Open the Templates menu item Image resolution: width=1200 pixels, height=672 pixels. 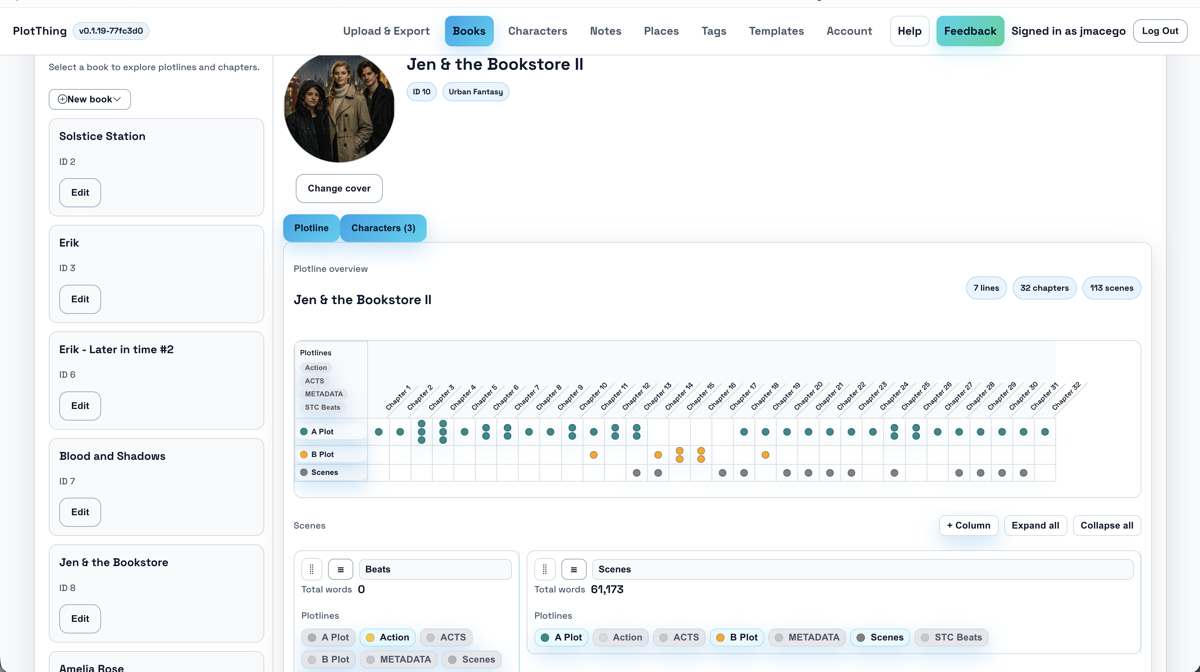pos(776,31)
